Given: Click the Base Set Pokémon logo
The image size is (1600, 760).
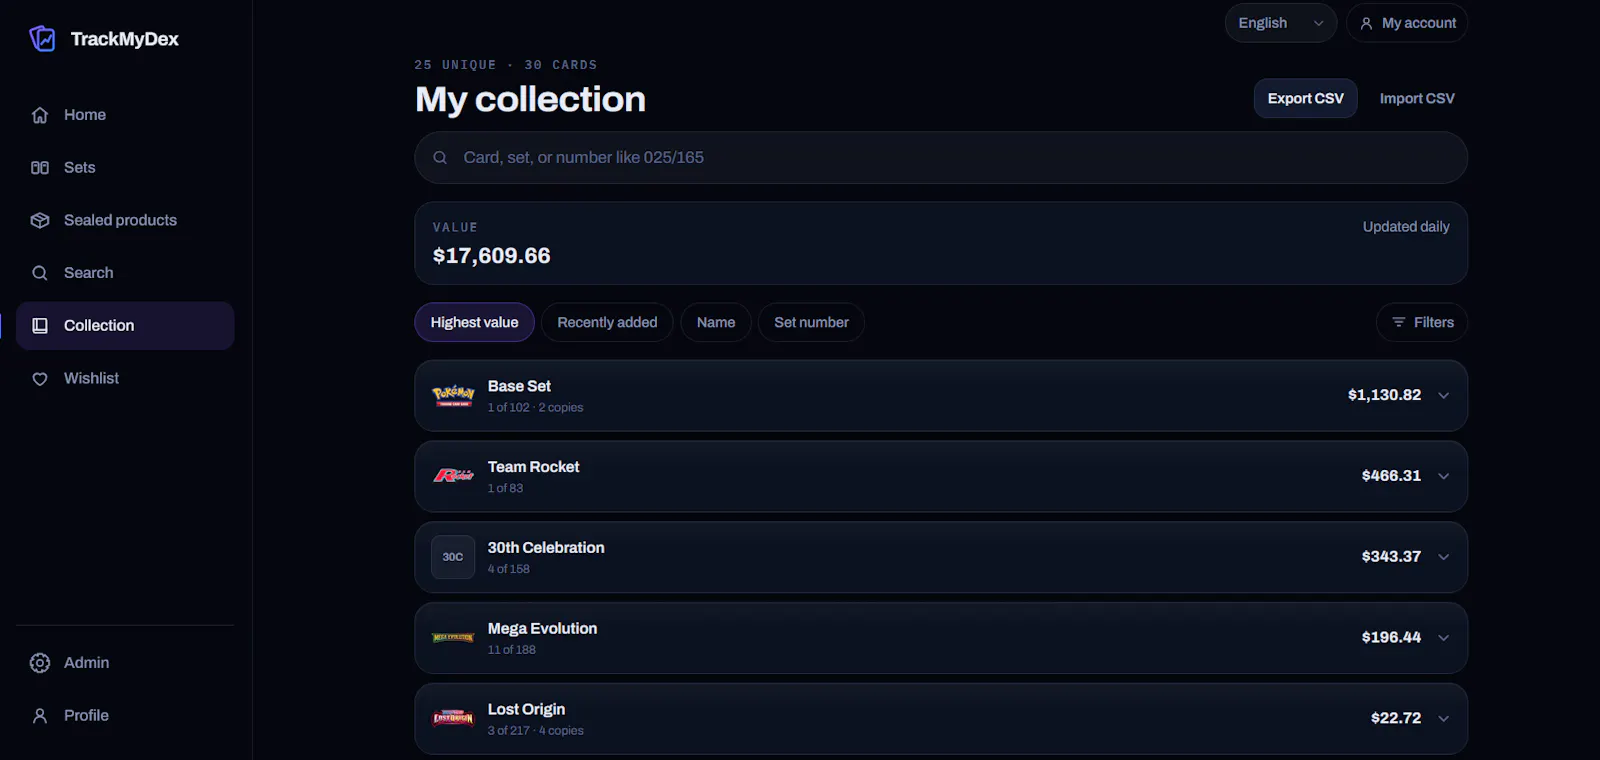Looking at the screenshot, I should (453, 396).
